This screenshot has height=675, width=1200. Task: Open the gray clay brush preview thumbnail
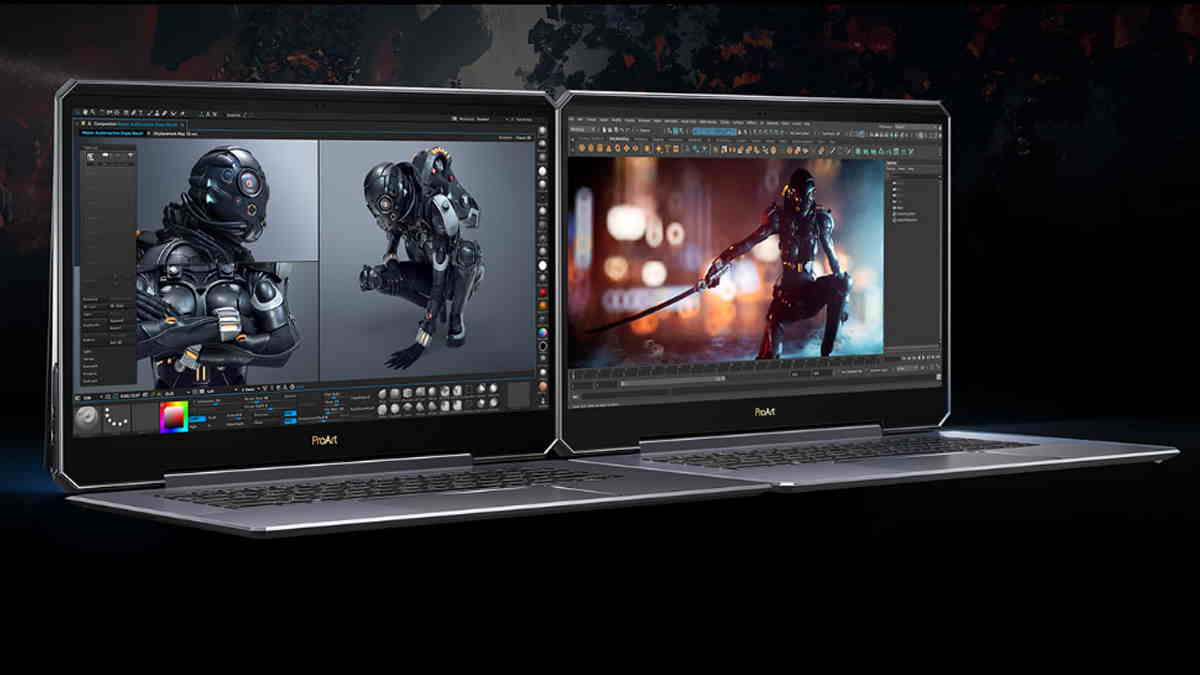[88, 419]
